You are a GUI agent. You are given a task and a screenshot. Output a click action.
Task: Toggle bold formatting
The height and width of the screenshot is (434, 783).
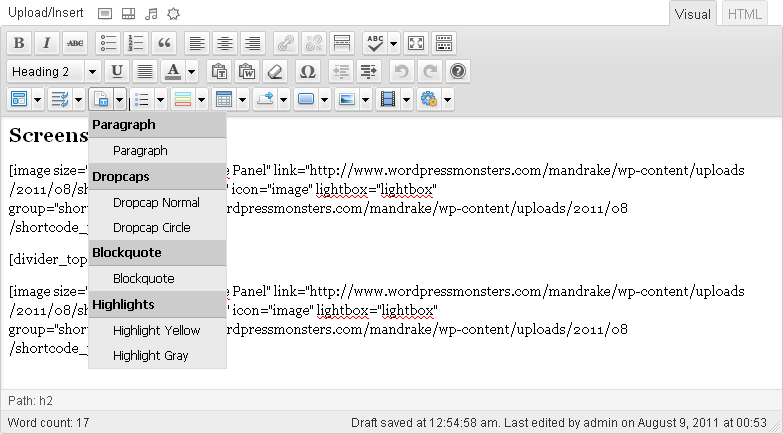pos(19,43)
